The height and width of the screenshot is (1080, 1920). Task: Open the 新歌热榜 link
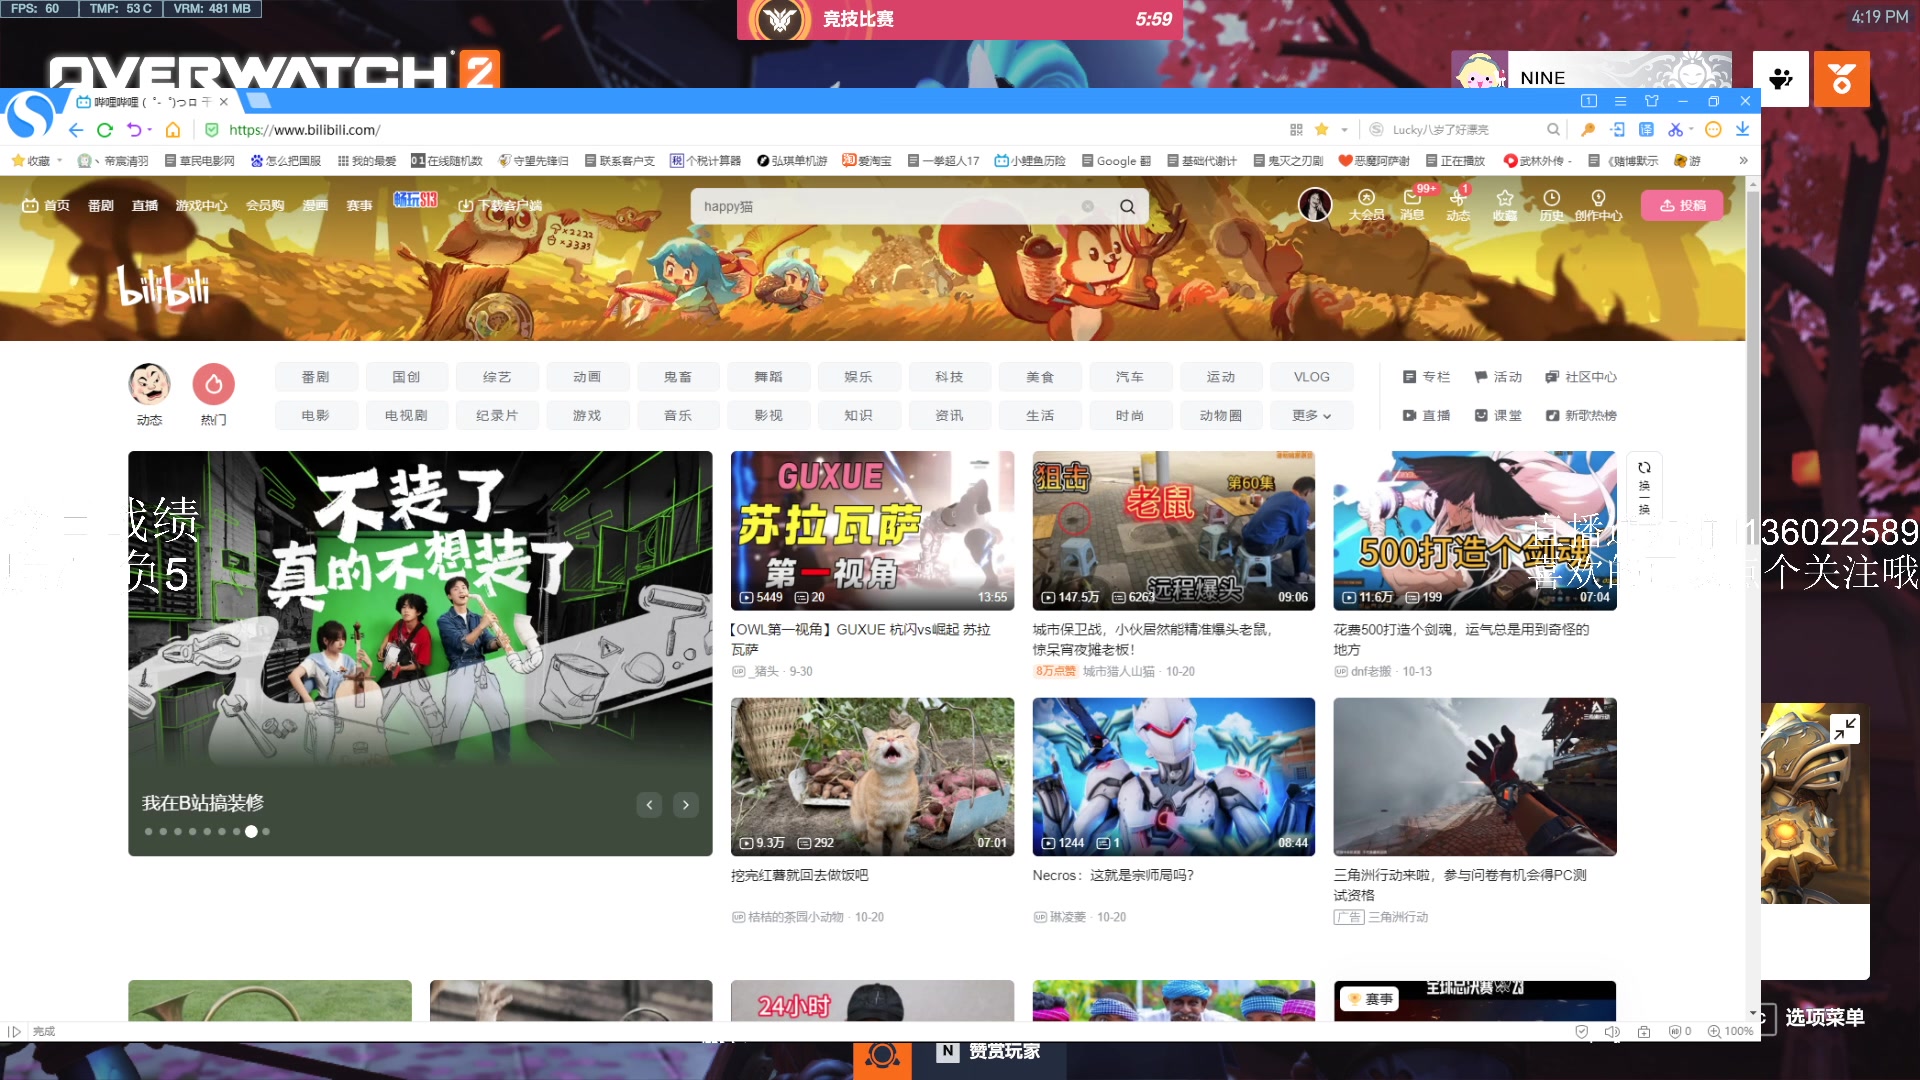1580,415
